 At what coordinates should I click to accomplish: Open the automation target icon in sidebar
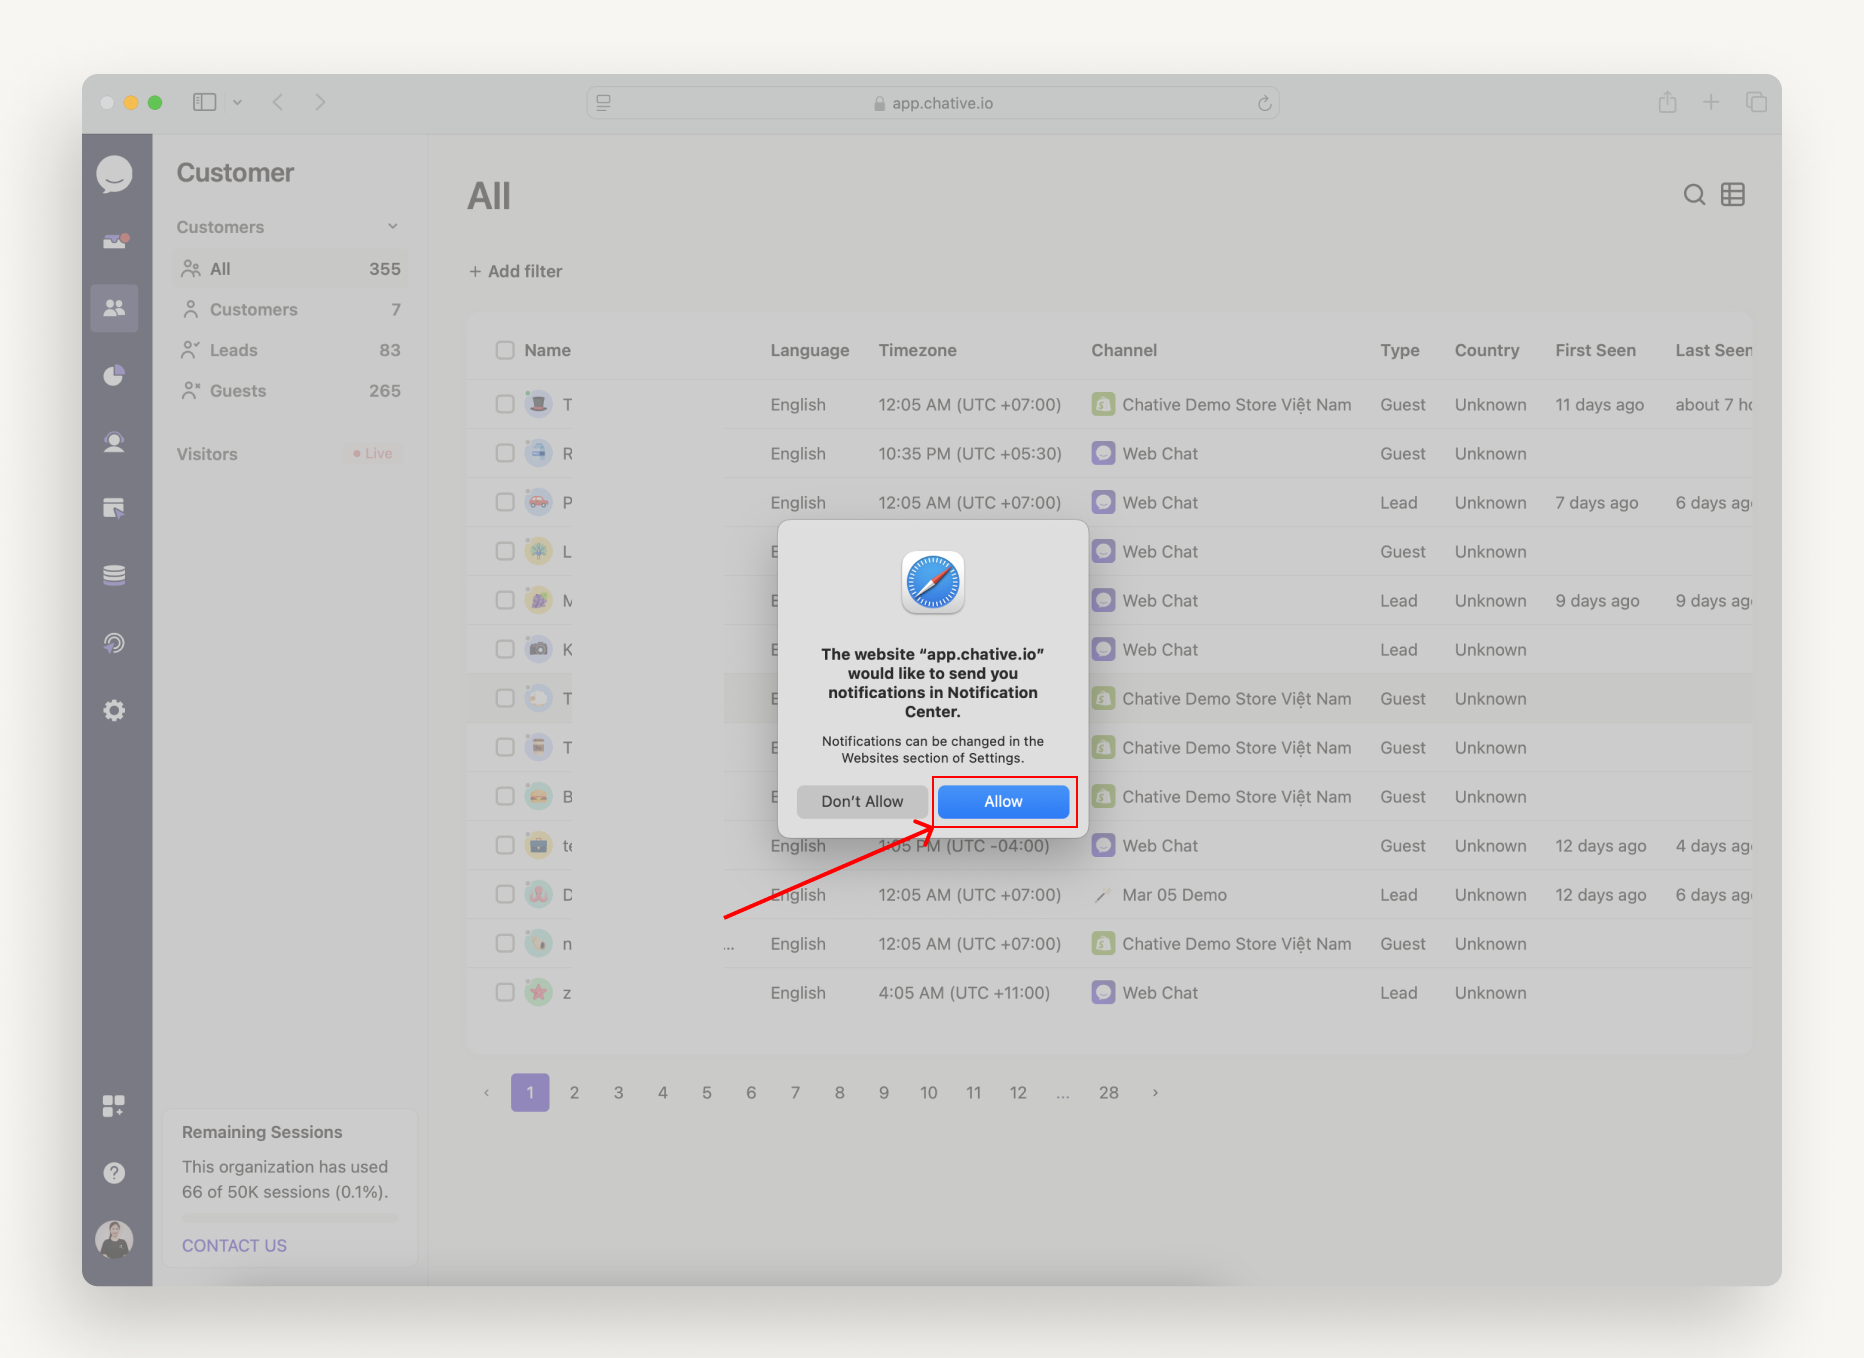click(114, 643)
